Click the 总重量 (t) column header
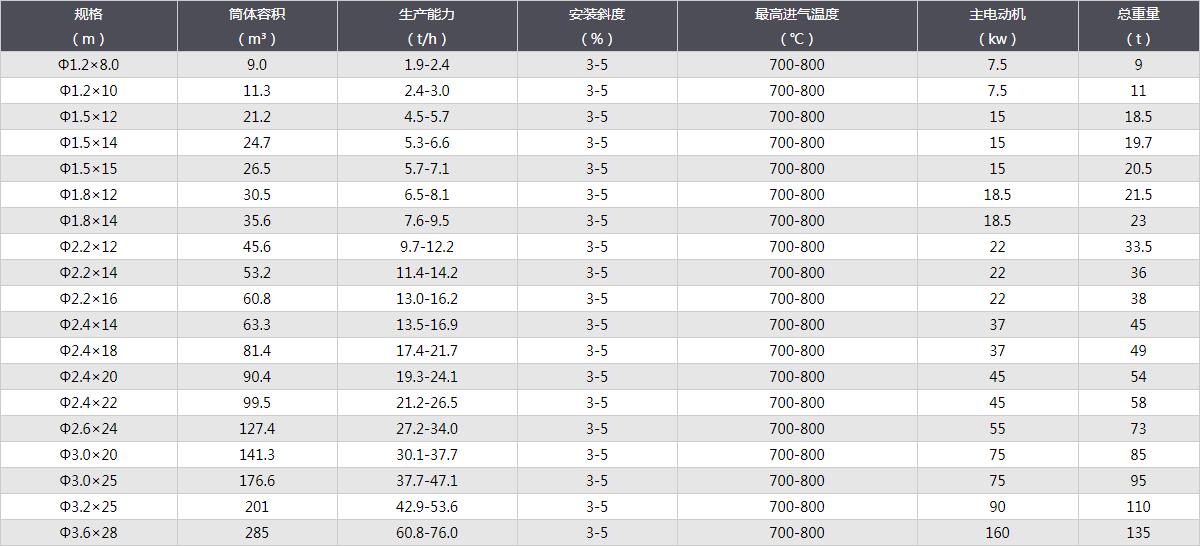Viewport: 1200px width, 546px height. tap(1138, 26)
